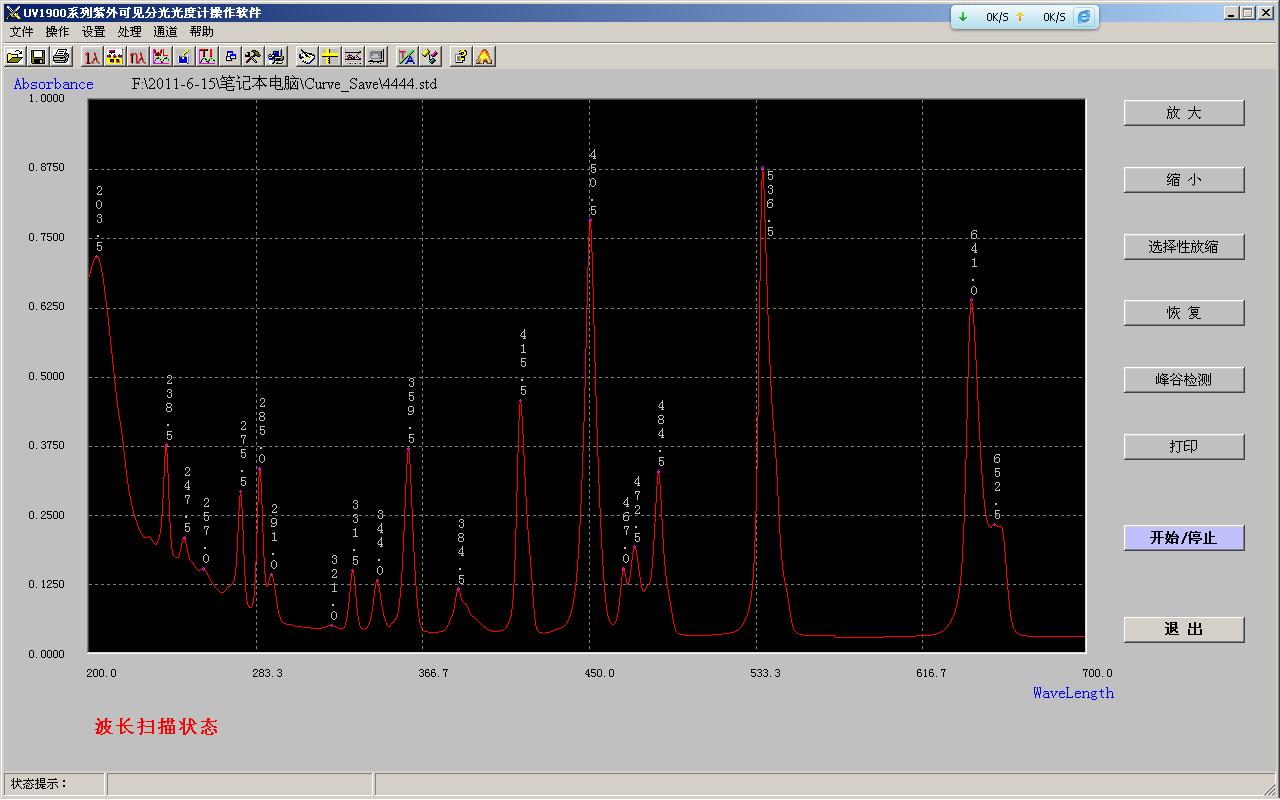
Task: Click the open folder toolbar icon
Action: 15,57
